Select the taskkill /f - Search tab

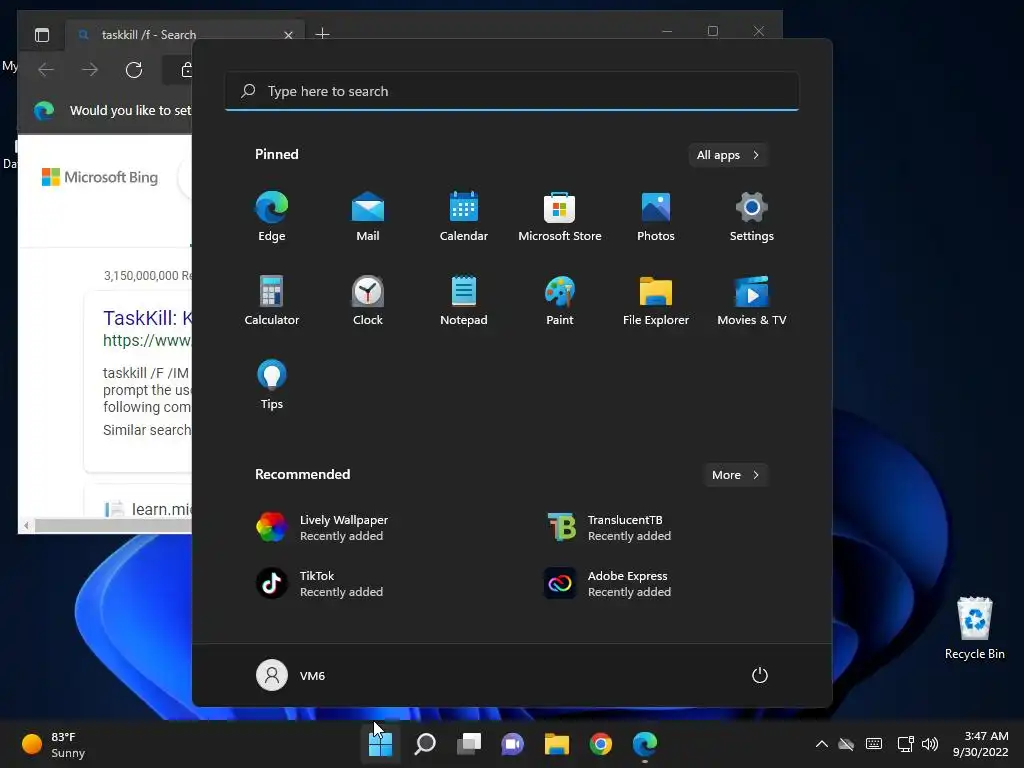pyautogui.click(x=184, y=35)
